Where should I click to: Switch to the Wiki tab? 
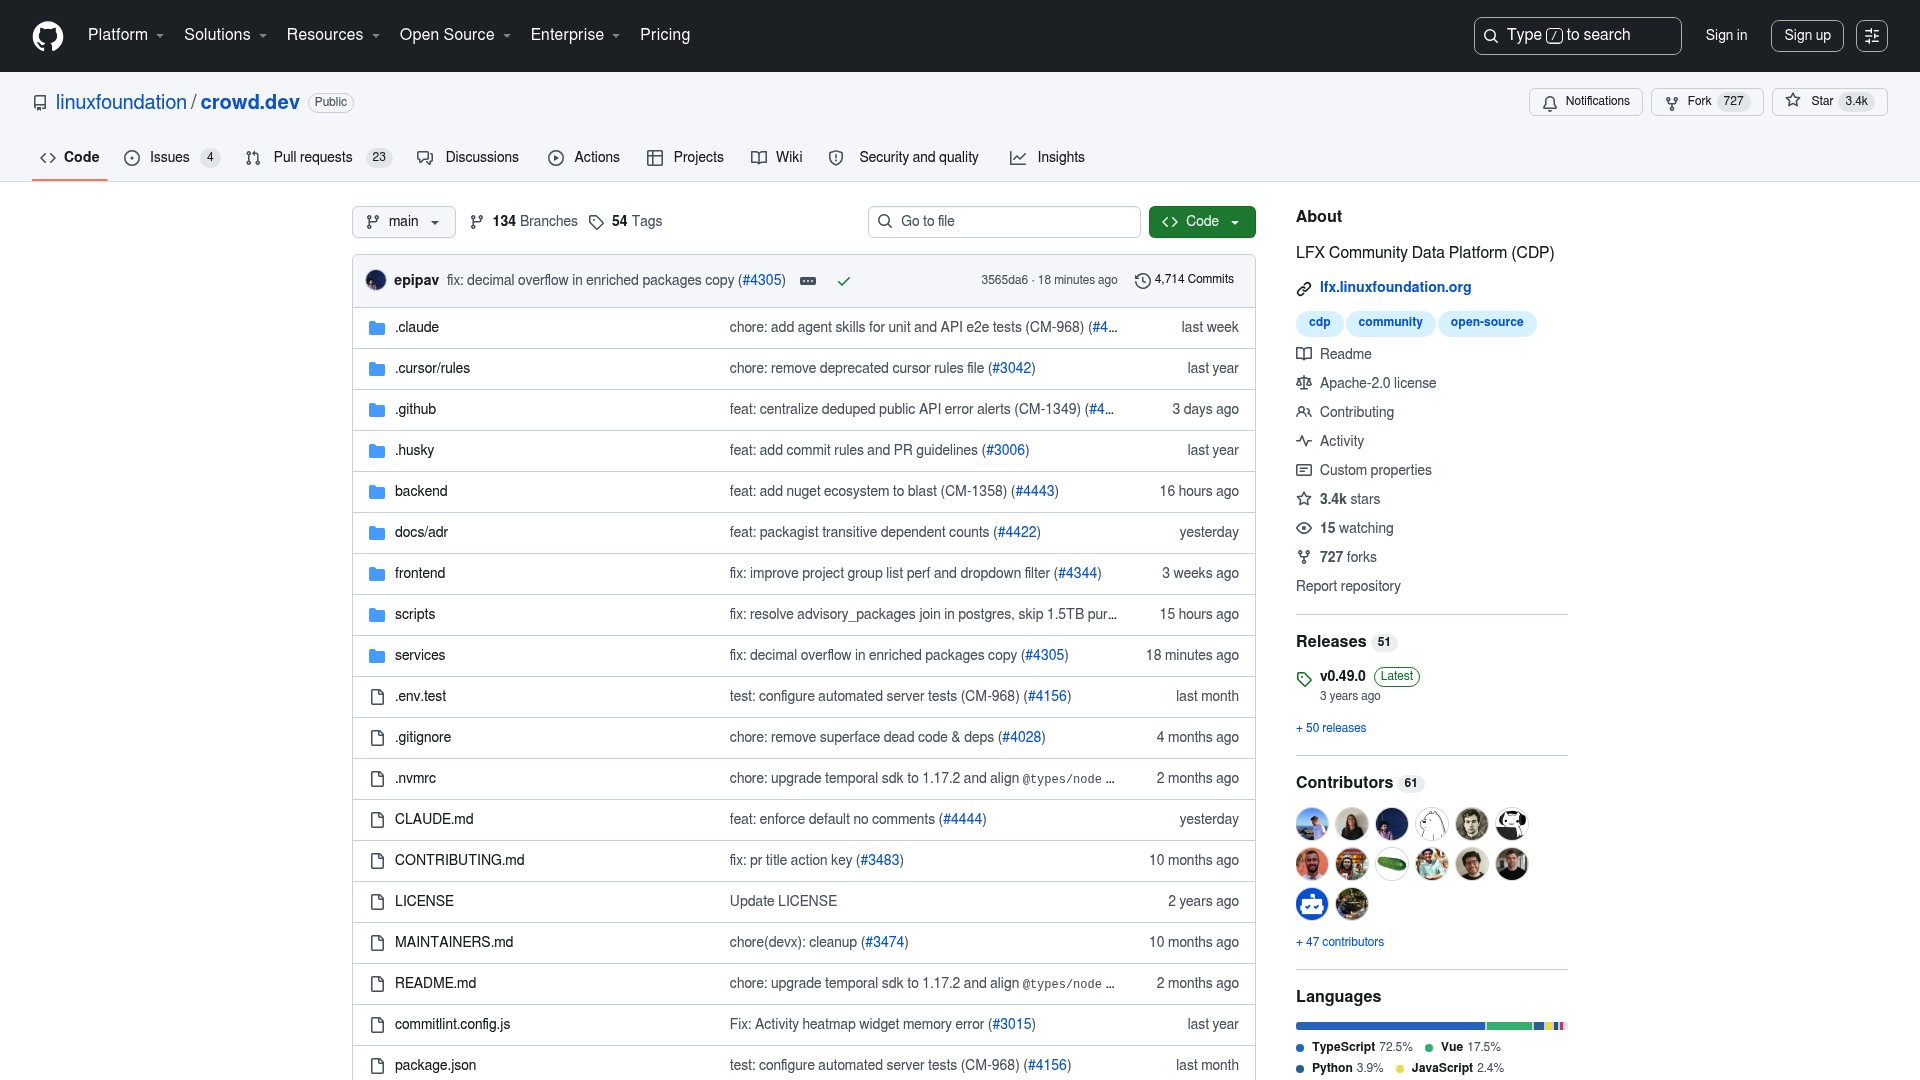777,158
